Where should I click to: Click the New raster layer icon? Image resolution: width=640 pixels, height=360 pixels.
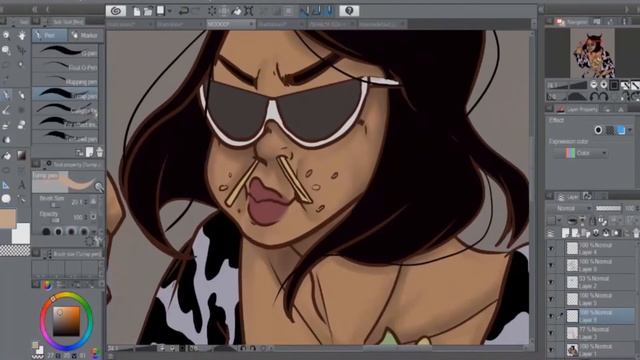pyautogui.click(x=566, y=233)
